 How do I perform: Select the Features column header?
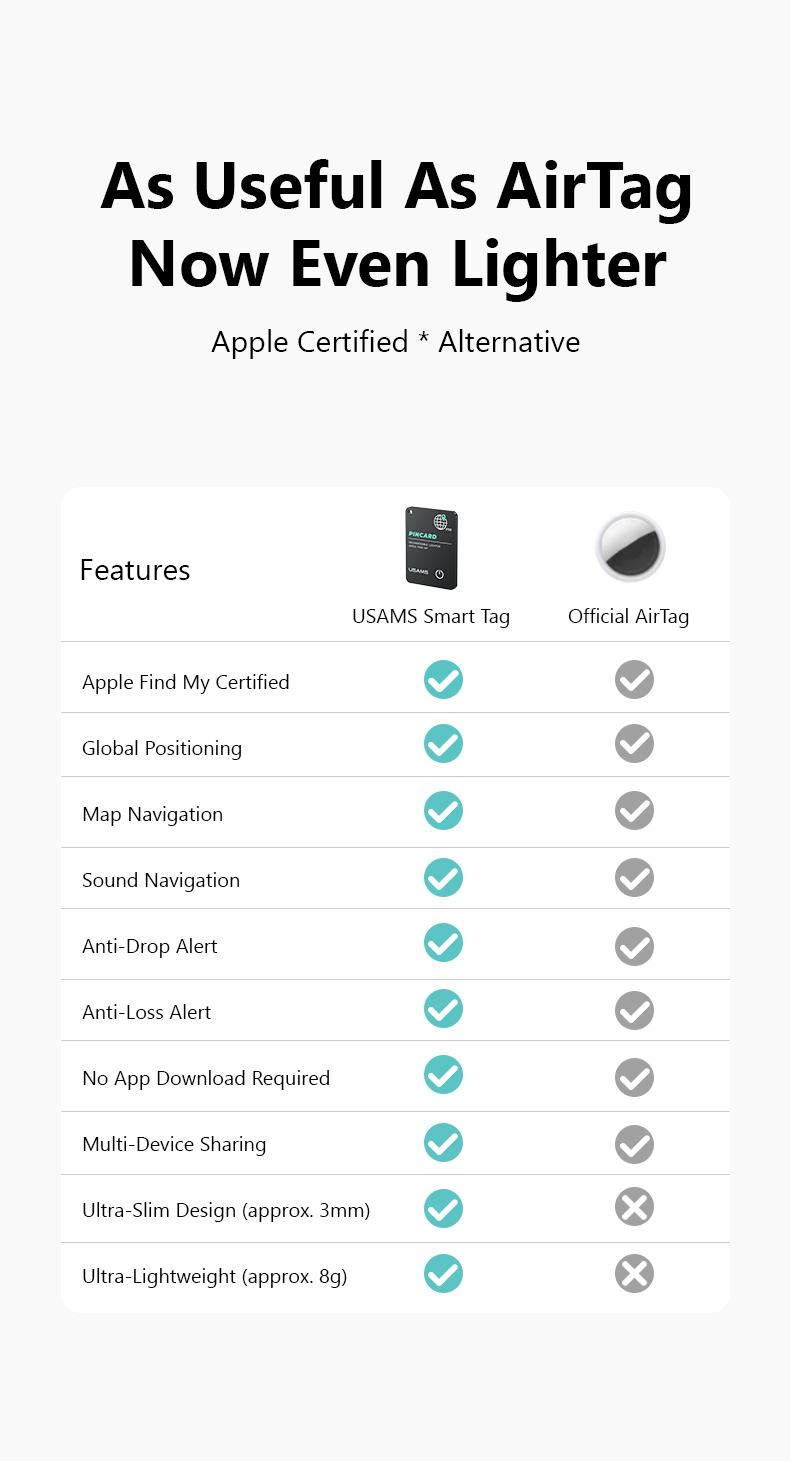[135, 570]
